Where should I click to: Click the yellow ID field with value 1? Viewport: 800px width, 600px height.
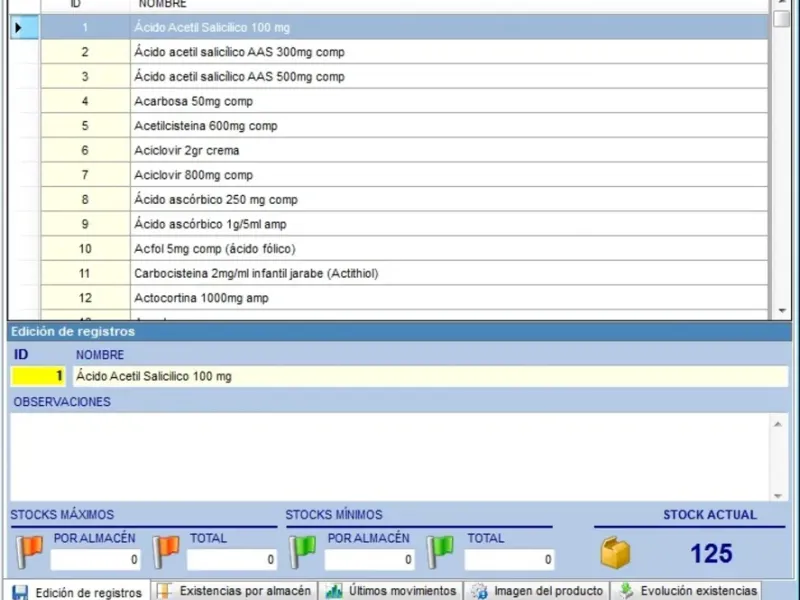[38, 376]
